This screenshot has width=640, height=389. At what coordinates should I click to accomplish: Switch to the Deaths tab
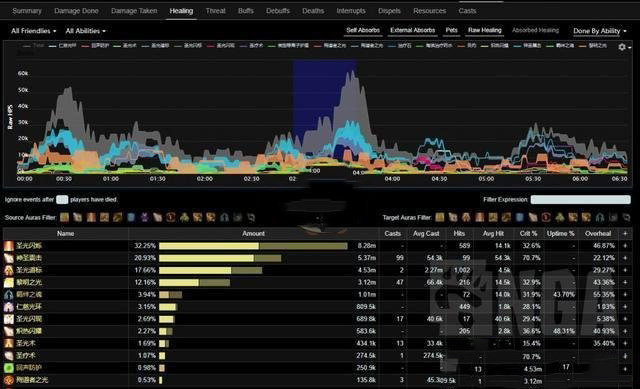tap(313, 11)
